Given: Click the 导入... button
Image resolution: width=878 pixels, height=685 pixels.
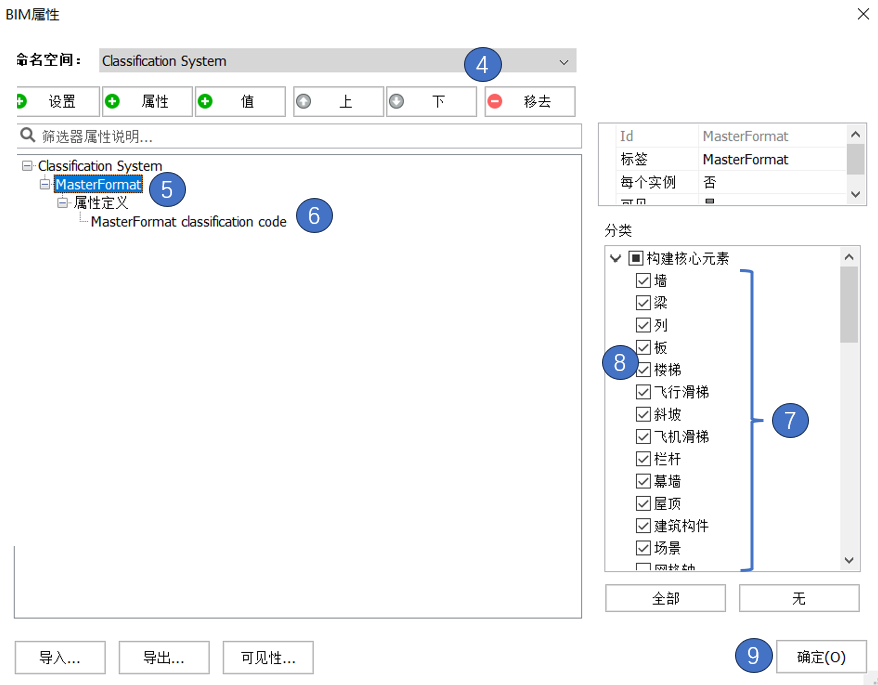Looking at the screenshot, I should (x=60, y=658).
